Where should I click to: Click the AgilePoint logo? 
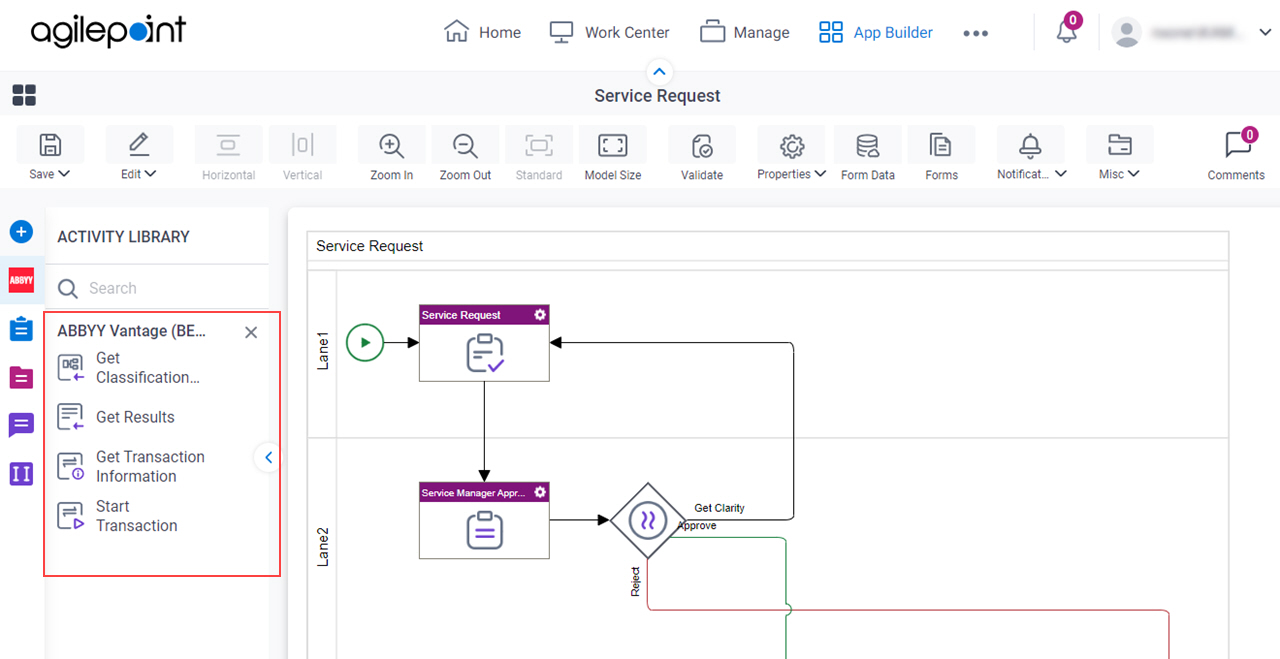point(108,31)
